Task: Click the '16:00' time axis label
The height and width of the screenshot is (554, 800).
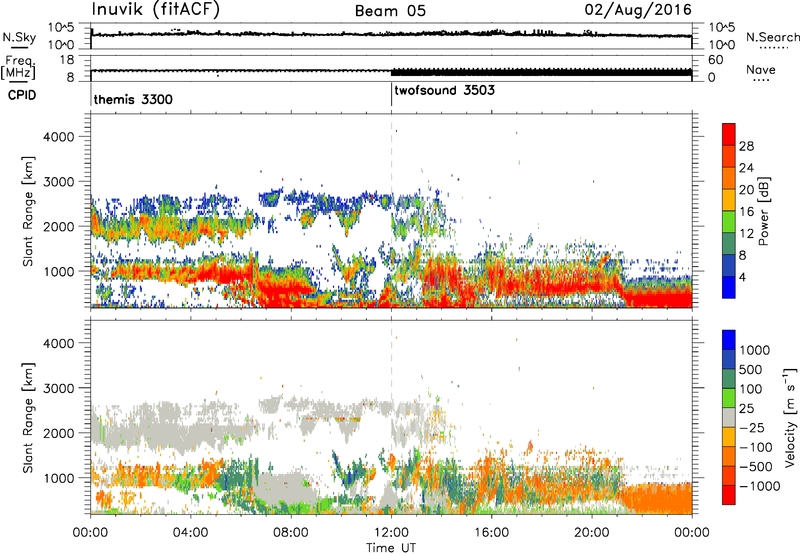Action: coord(491,533)
